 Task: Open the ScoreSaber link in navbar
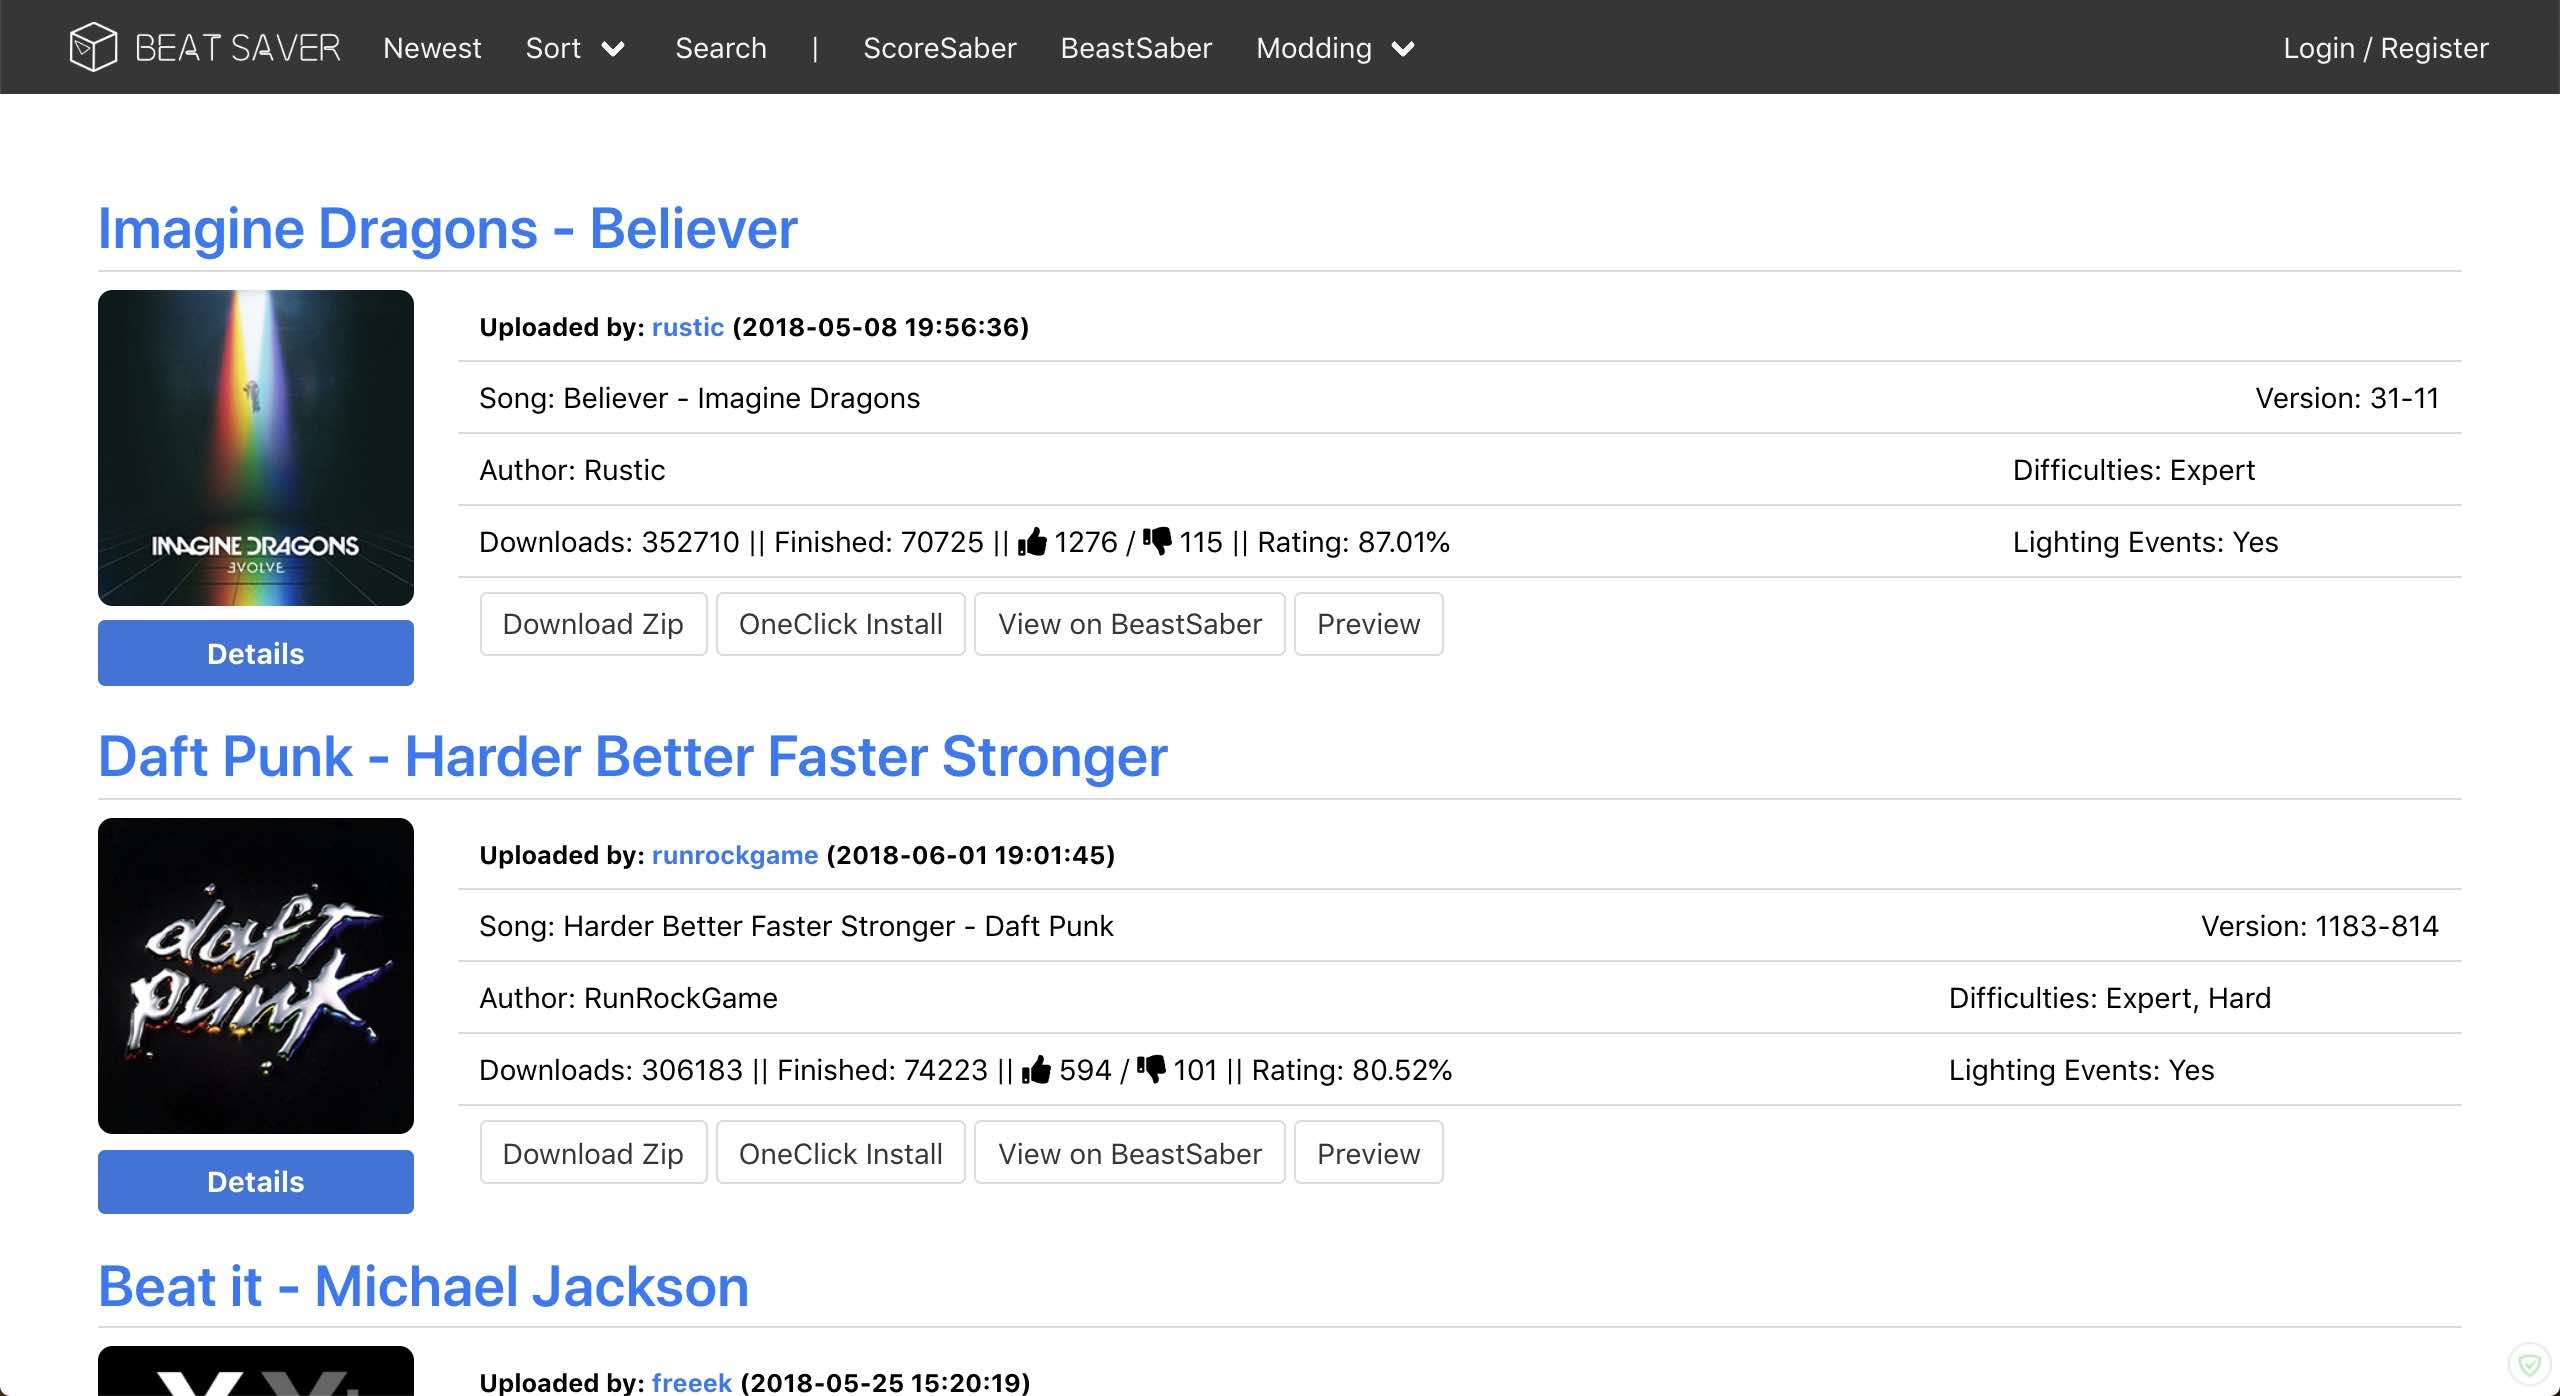[939, 48]
